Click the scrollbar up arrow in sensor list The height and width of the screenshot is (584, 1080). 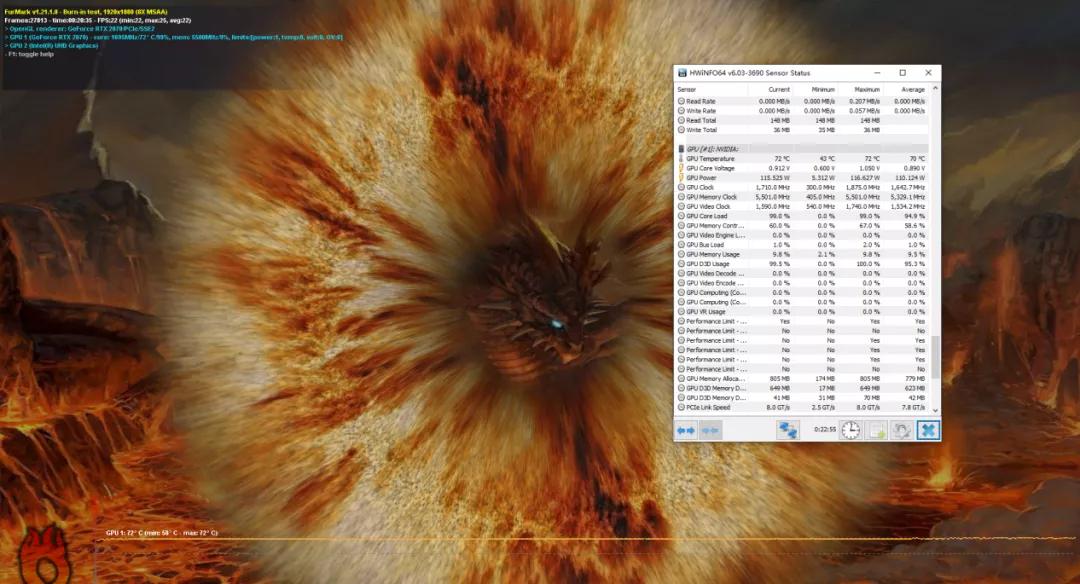tap(936, 89)
